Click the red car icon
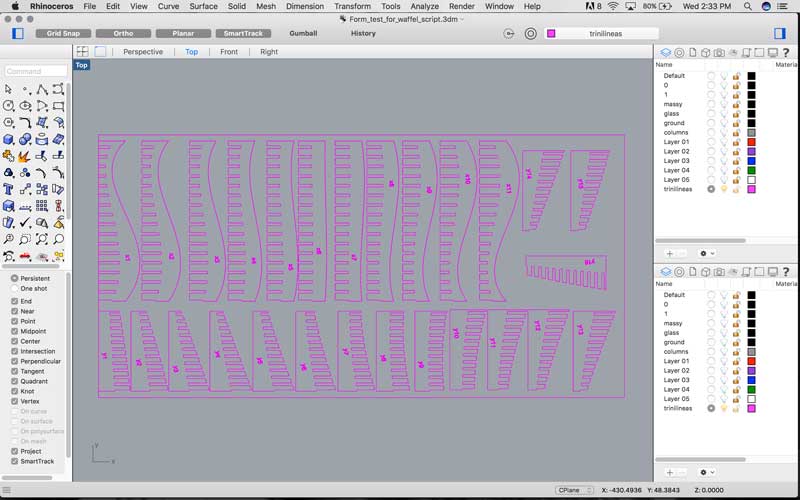Viewport: 800px width, 500px height. click(25, 256)
